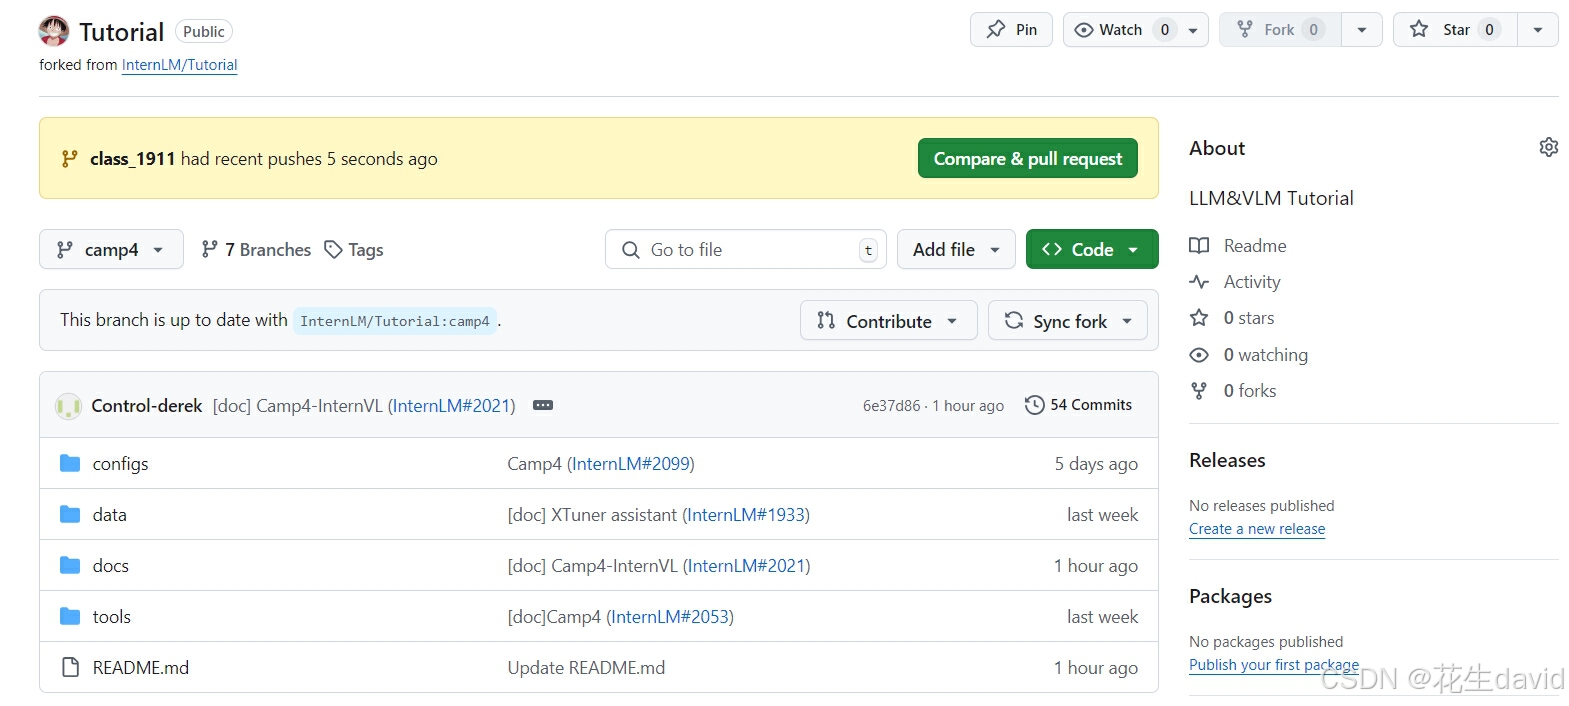
Task: Click the README.md file icon
Action: [x=70, y=667]
